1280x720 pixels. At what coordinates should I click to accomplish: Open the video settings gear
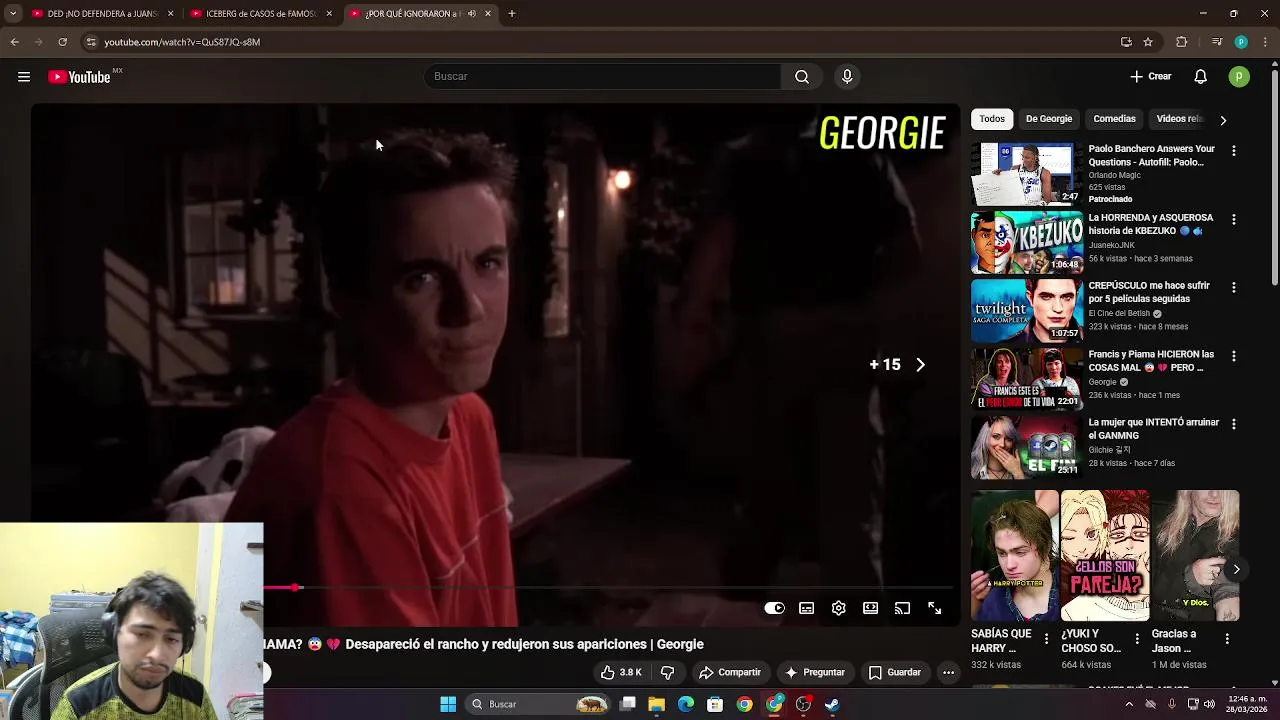tap(839, 608)
